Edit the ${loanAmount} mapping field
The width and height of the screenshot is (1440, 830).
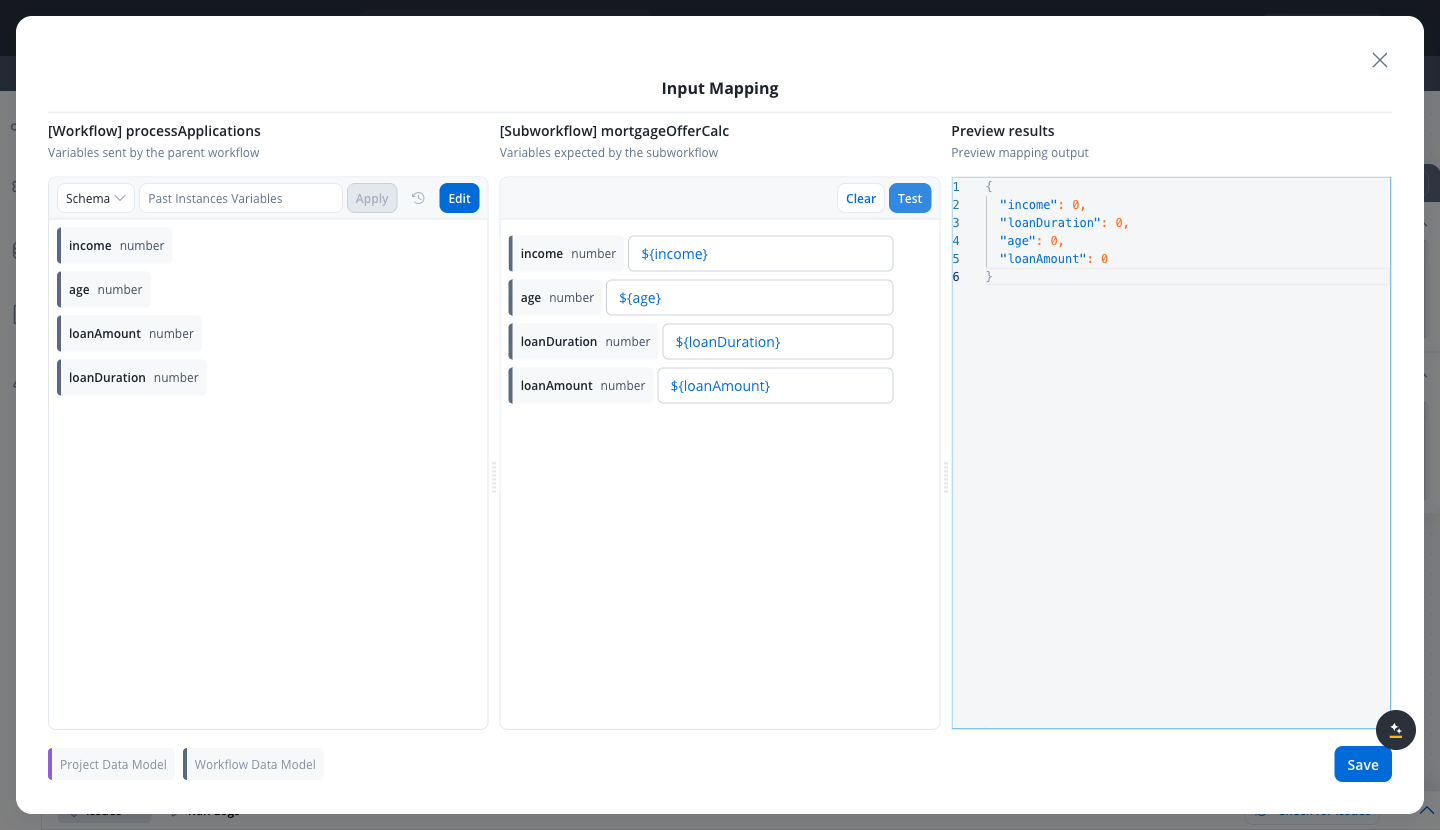coord(775,386)
